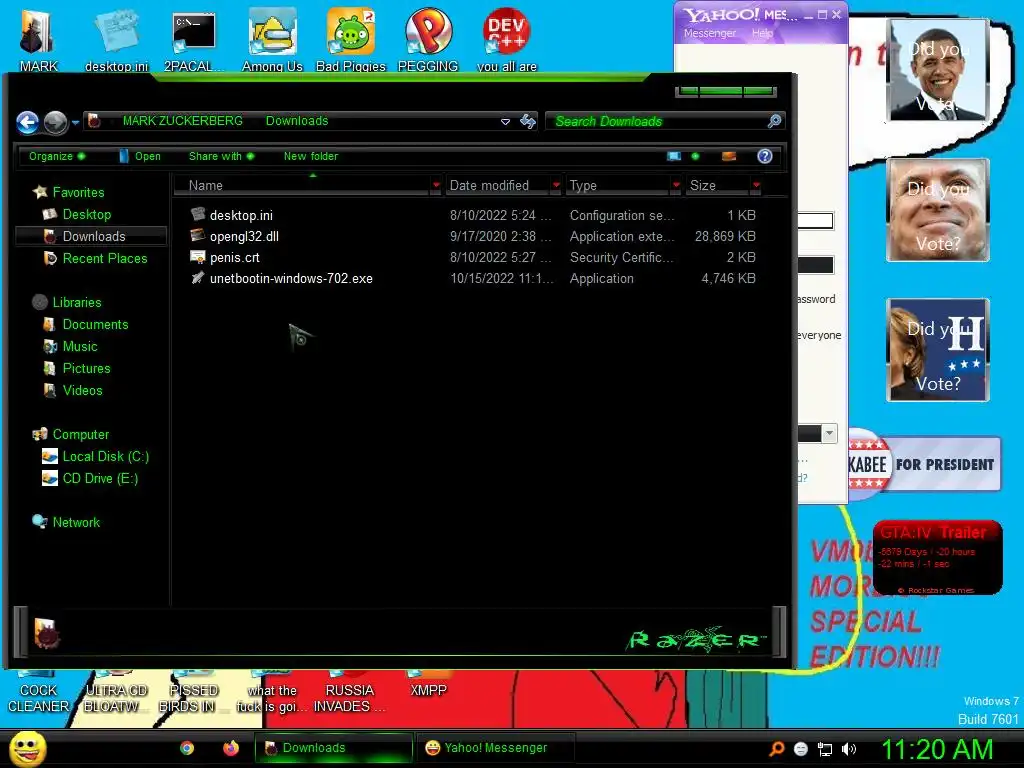Open the Messenger menu in Yahoo
Screen dimensions: 1024x768
click(709, 33)
